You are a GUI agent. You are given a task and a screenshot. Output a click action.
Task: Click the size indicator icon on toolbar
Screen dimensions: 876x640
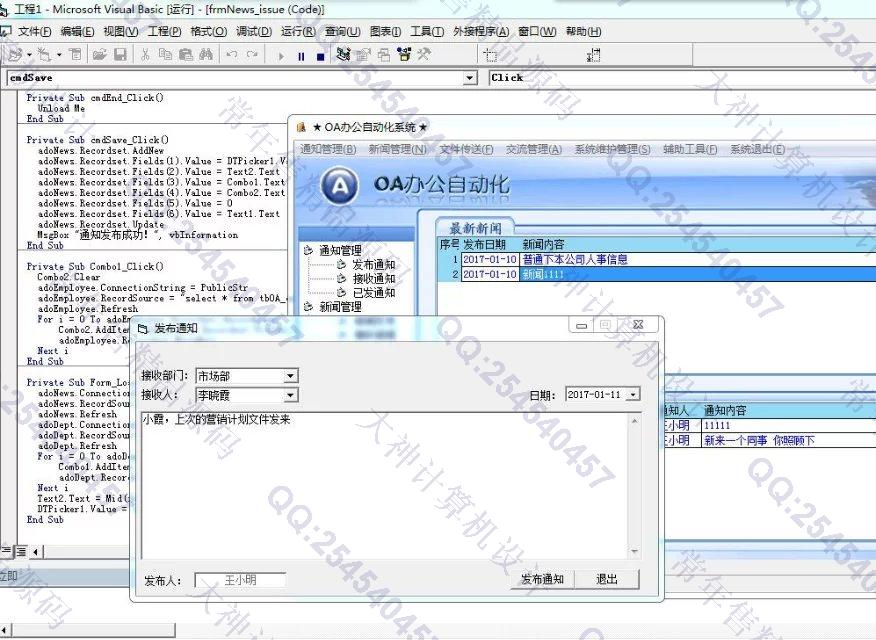coord(593,55)
